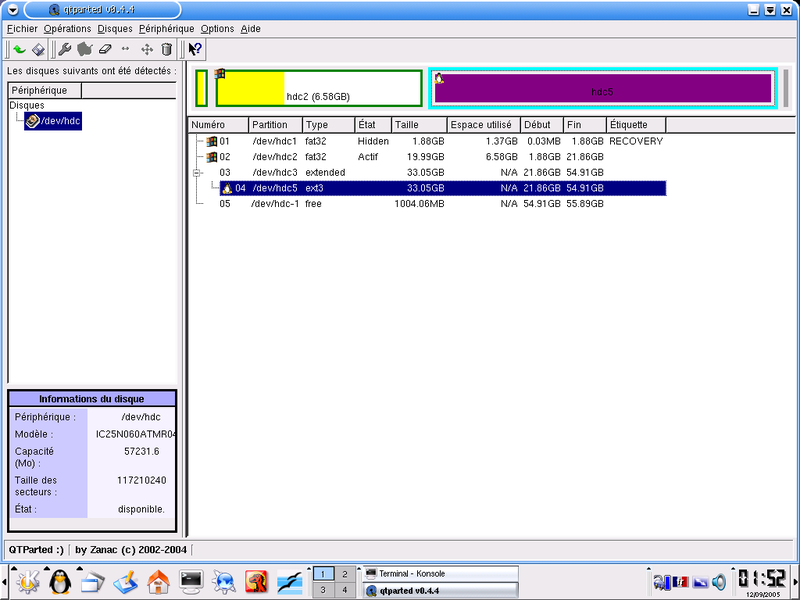This screenshot has height=600, width=800.
Task: Select the /dev/hdc5 ext3 partition row
Action: [443, 188]
